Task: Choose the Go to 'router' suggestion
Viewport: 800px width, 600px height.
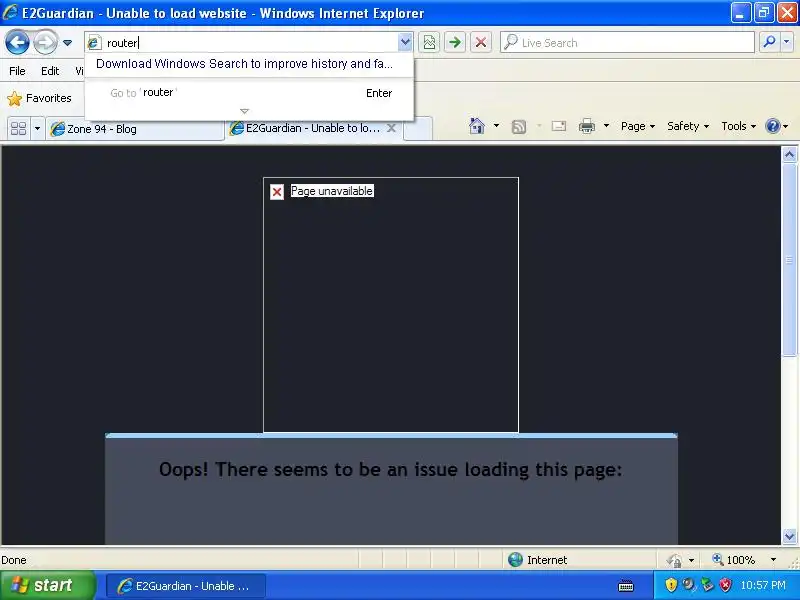Action: (x=249, y=93)
